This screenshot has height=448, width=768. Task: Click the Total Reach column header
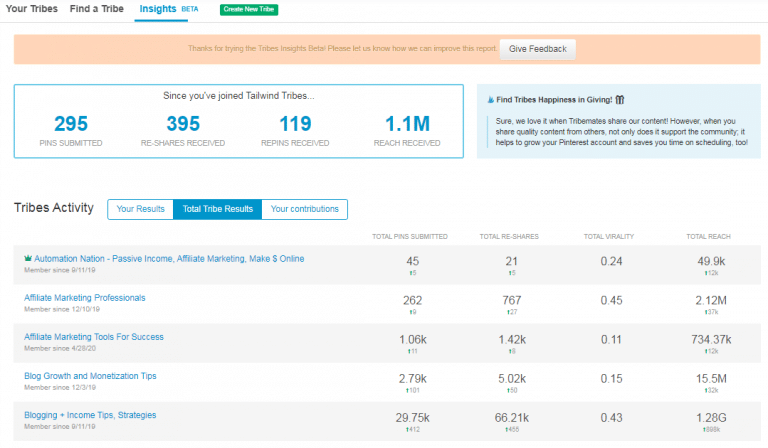[x=708, y=236]
